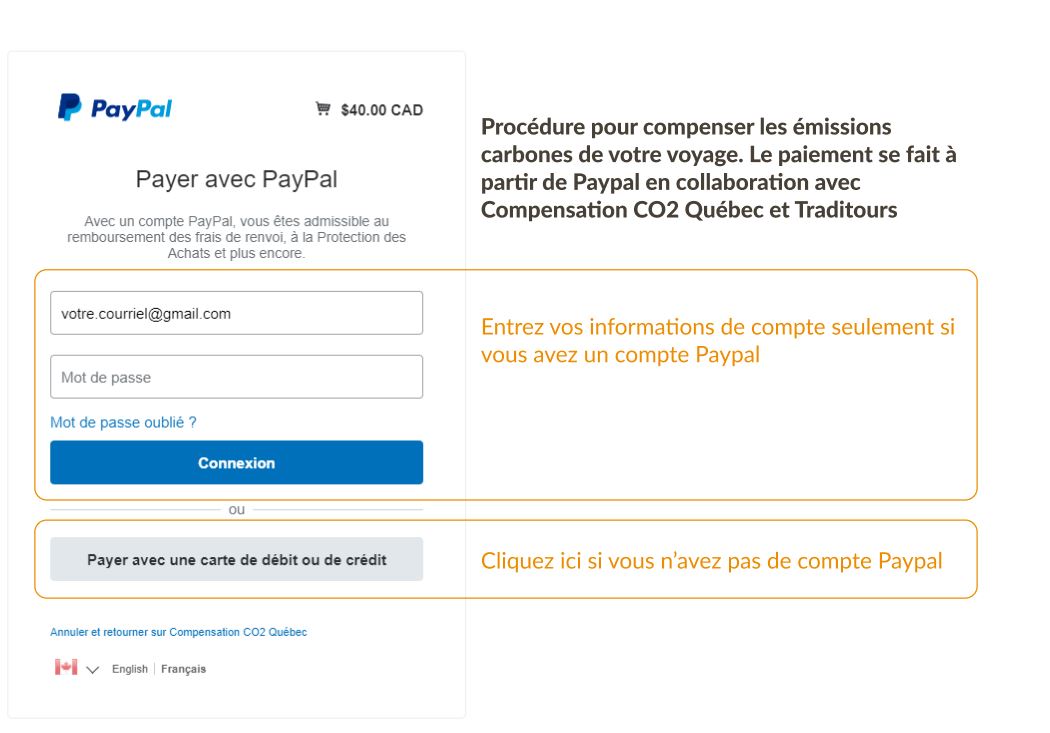Screen dimensions: 1050x733
Task: Click the orange Cliquez ici instruction text
Action: pos(711,561)
